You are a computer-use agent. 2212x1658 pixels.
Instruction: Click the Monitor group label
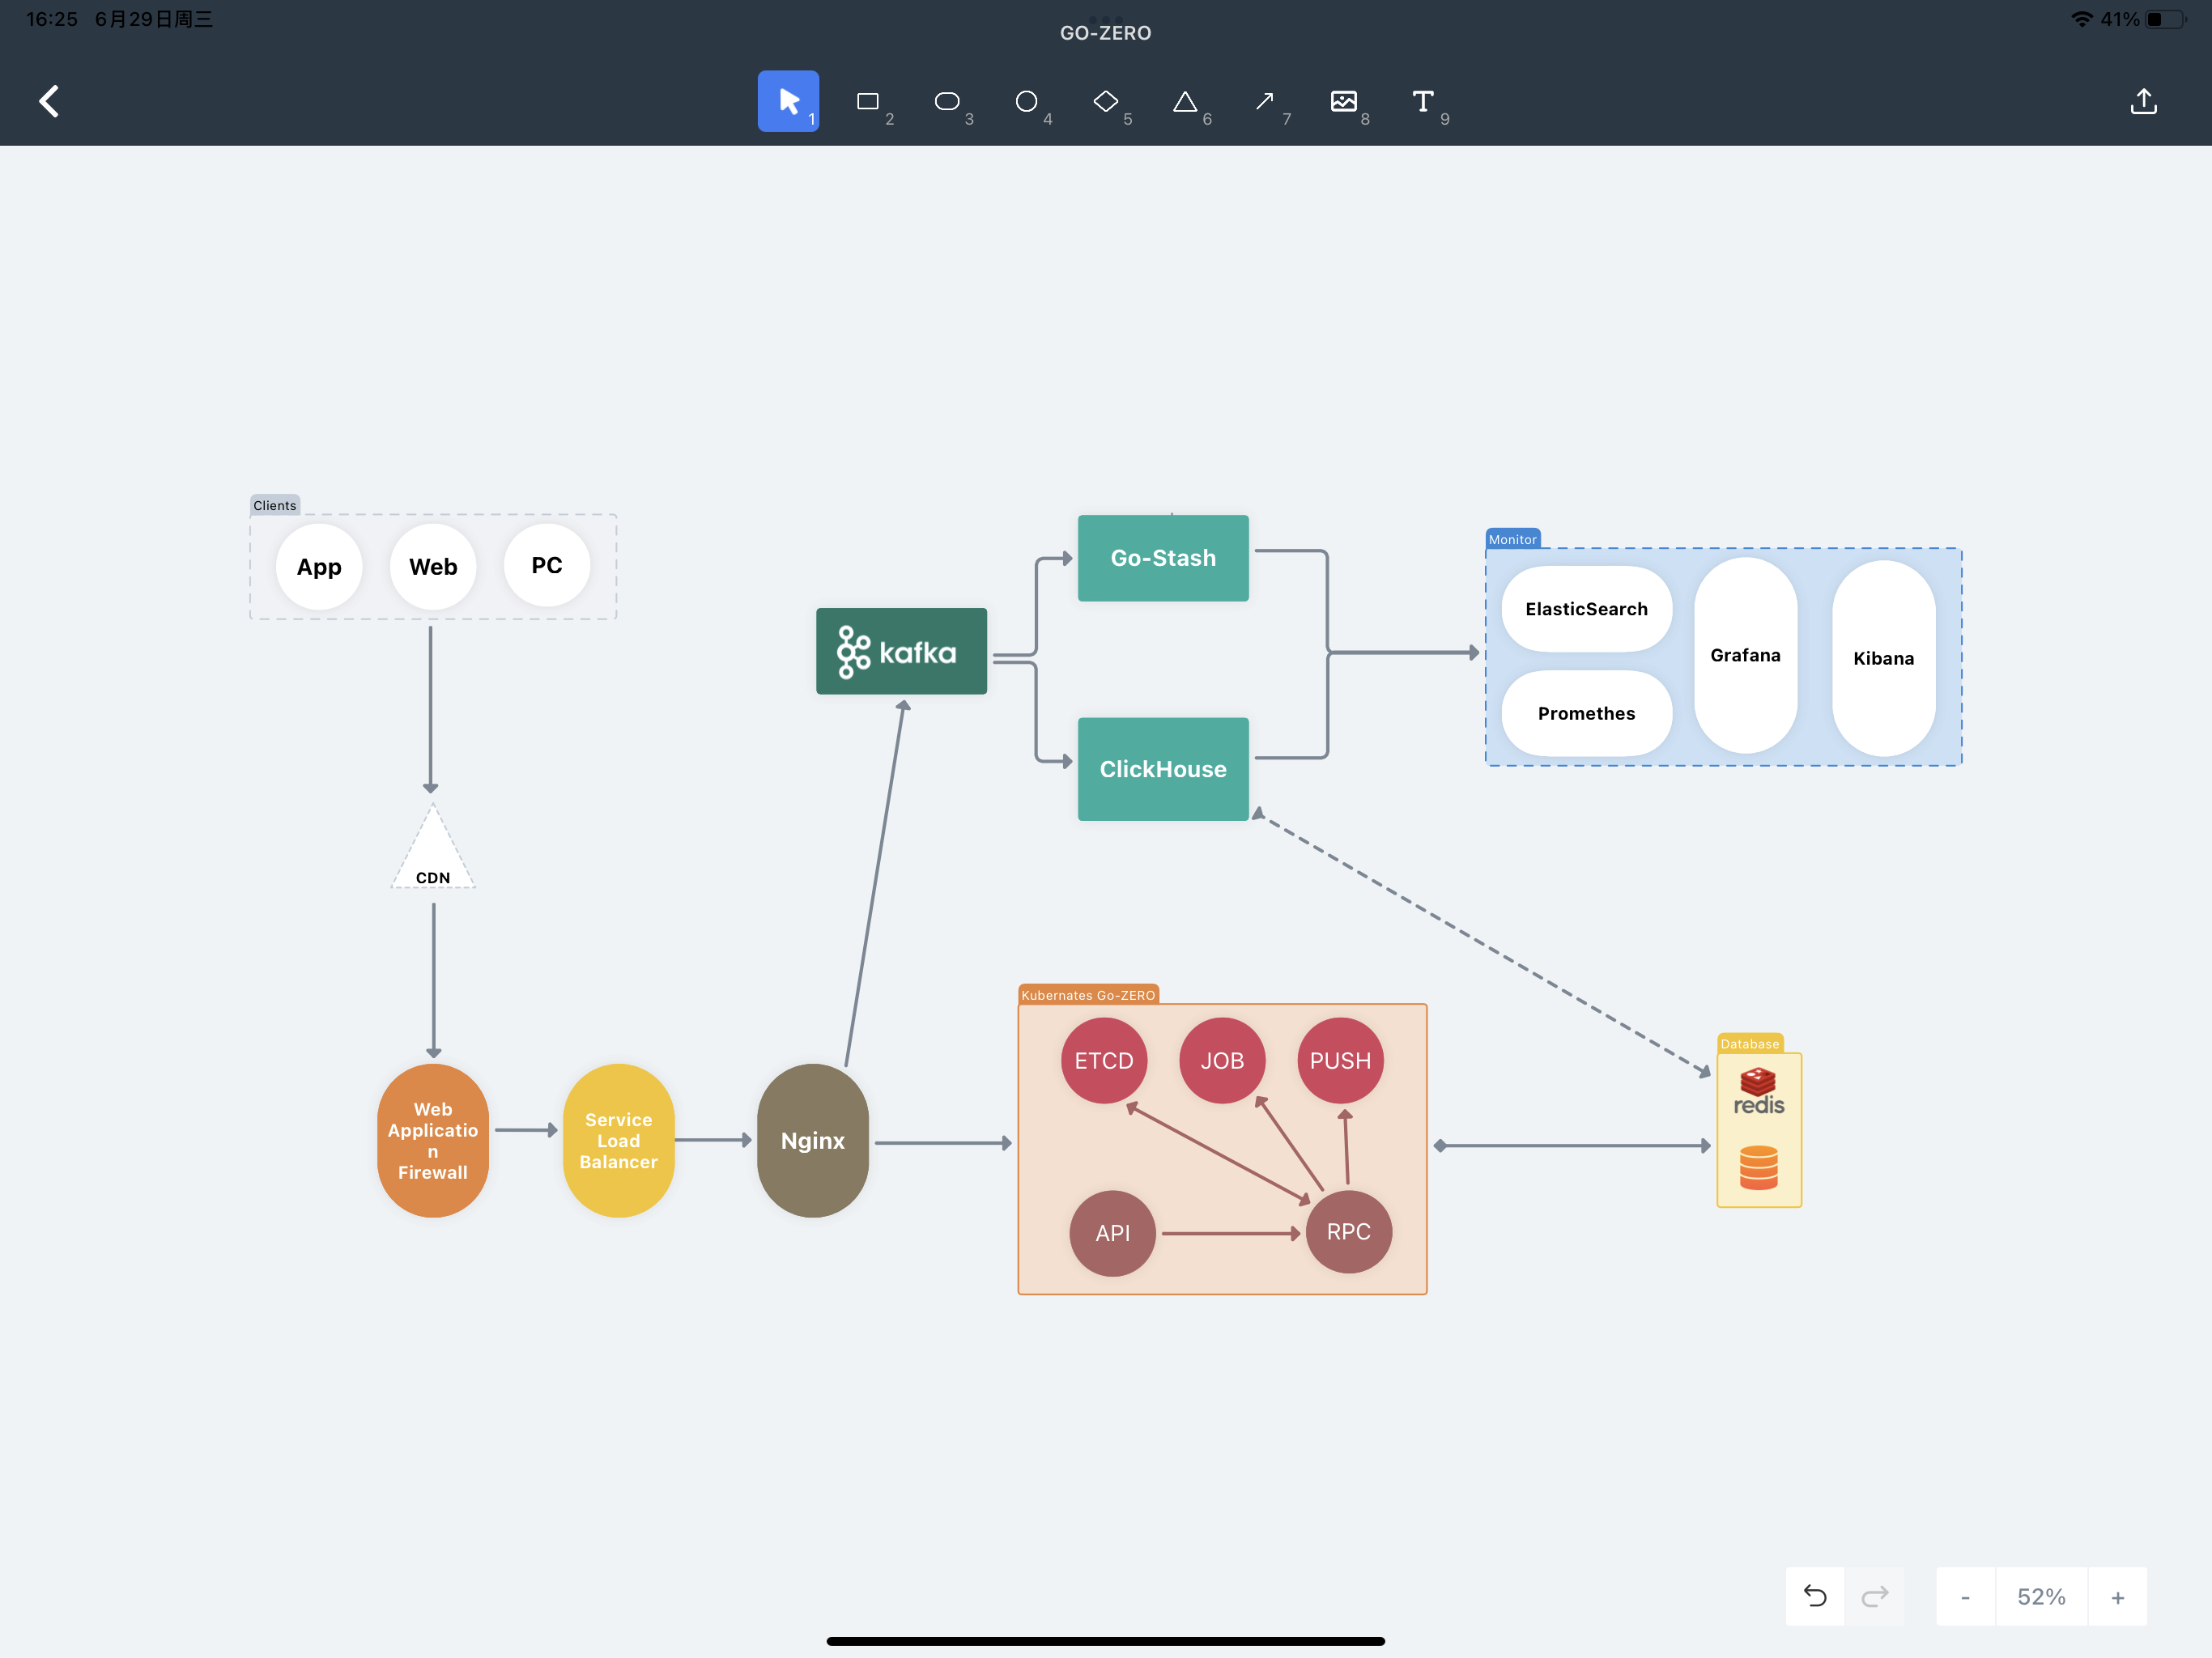coord(1513,539)
